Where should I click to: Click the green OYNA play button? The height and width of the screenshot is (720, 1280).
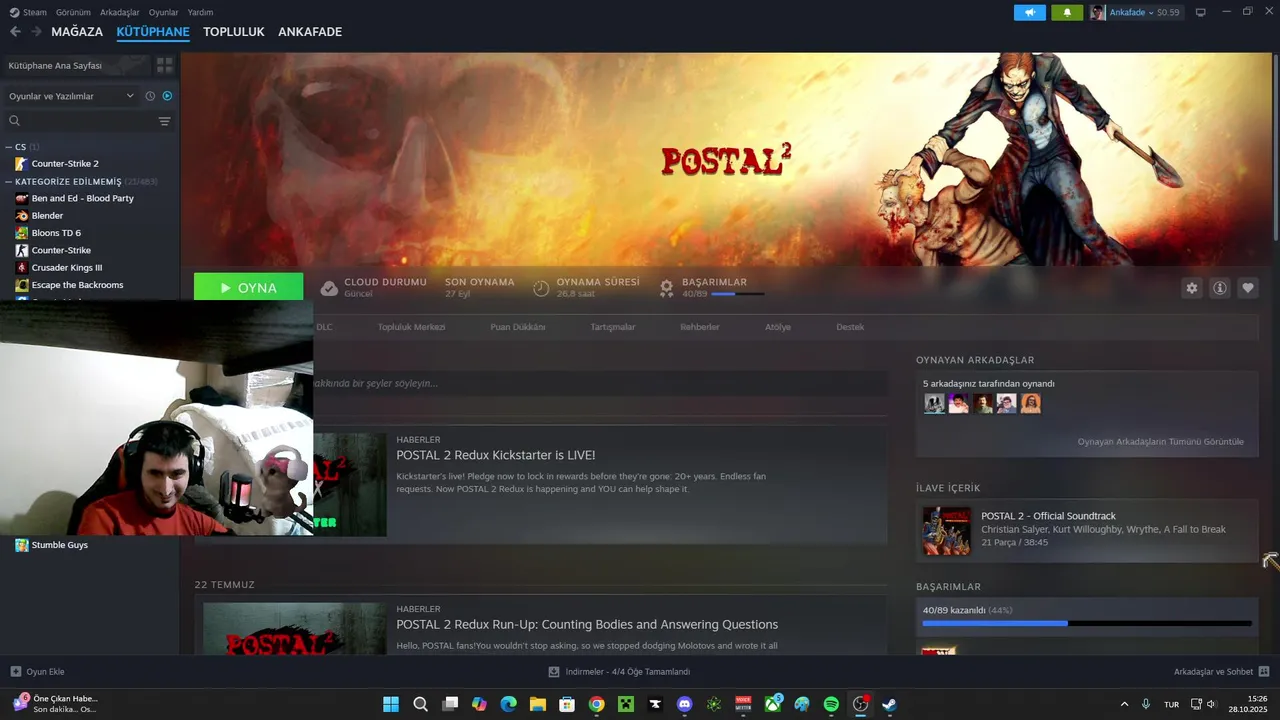(x=249, y=288)
